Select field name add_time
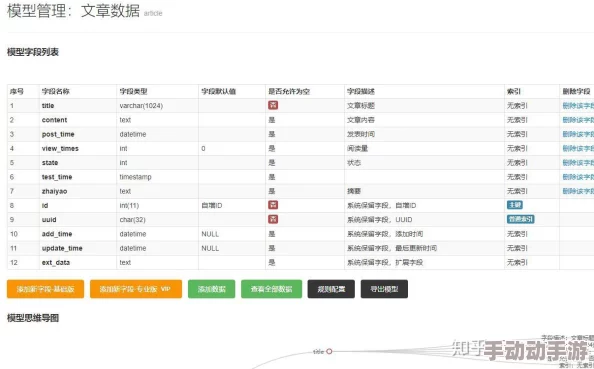Image resolution: width=594 pixels, height=369 pixels. click(x=57, y=234)
